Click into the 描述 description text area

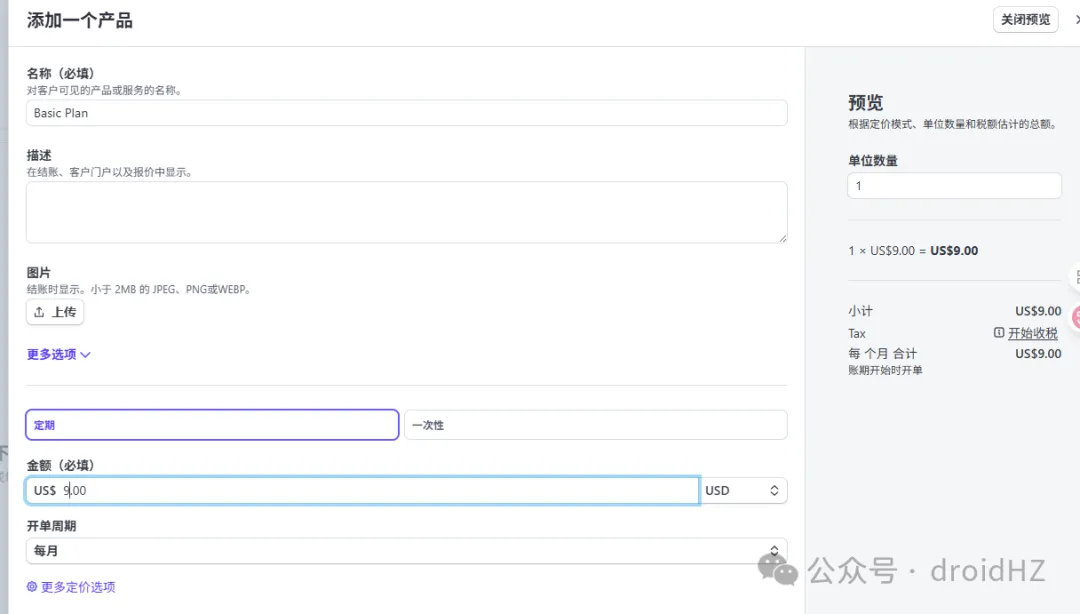[x=406, y=212]
